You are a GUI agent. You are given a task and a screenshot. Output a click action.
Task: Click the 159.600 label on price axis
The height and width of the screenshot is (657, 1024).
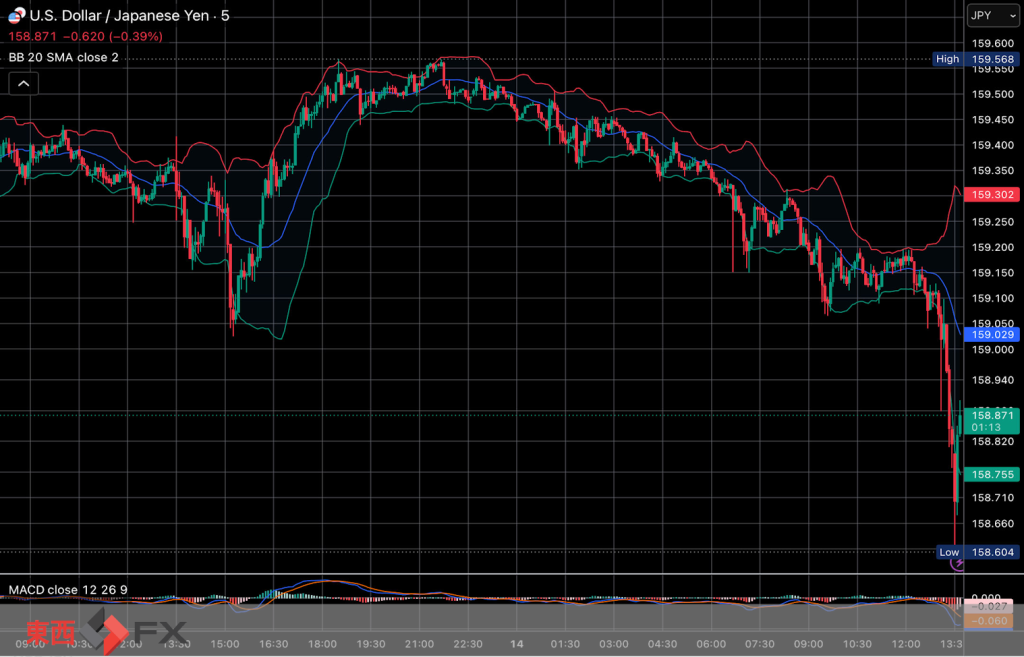(x=993, y=44)
